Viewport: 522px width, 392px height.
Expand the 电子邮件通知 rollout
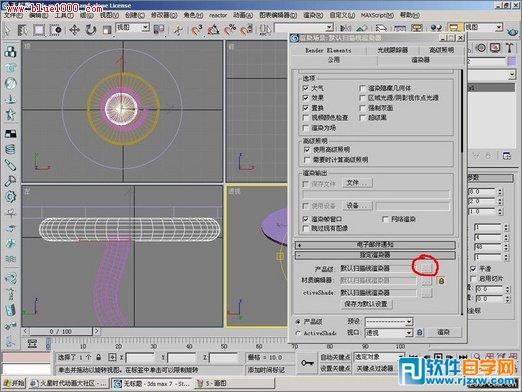click(x=375, y=245)
